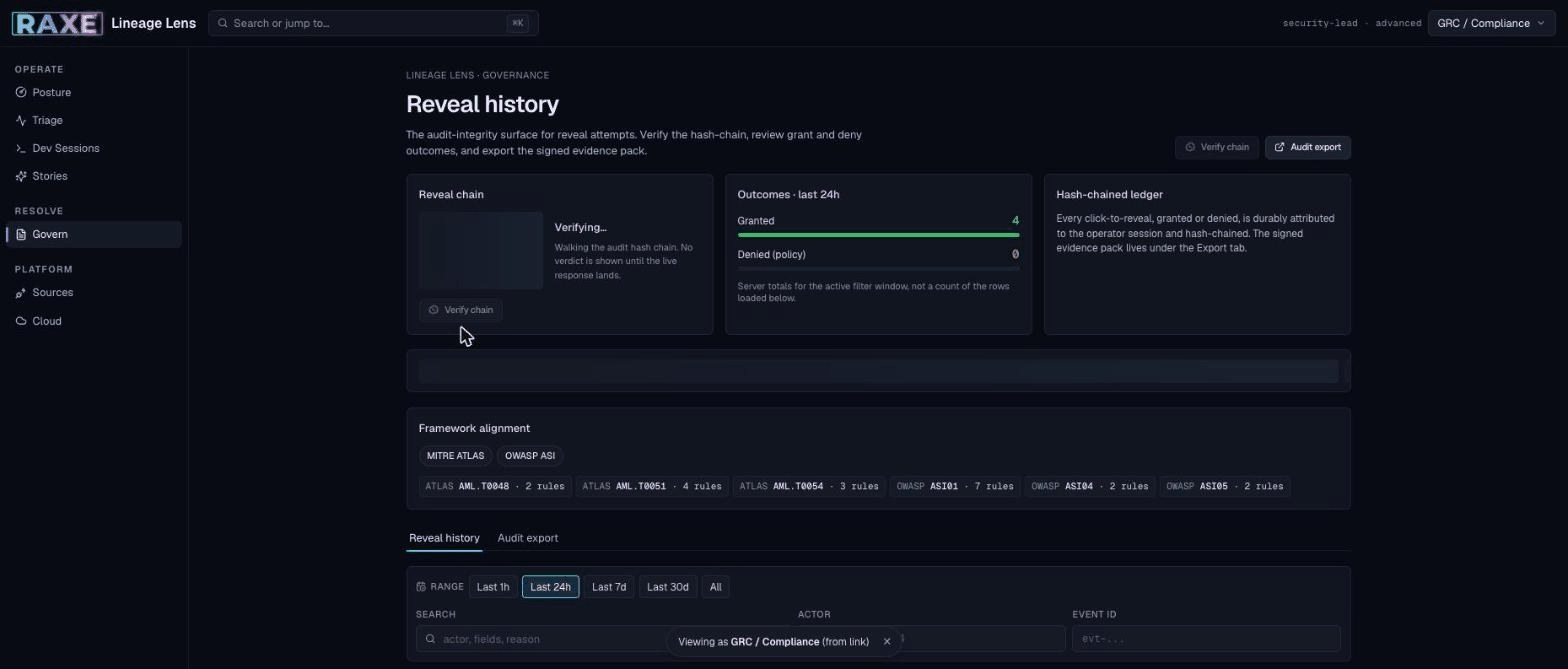Viewport: 1568px width, 669px height.
Task: Select the Last 30d range
Action: click(x=668, y=587)
